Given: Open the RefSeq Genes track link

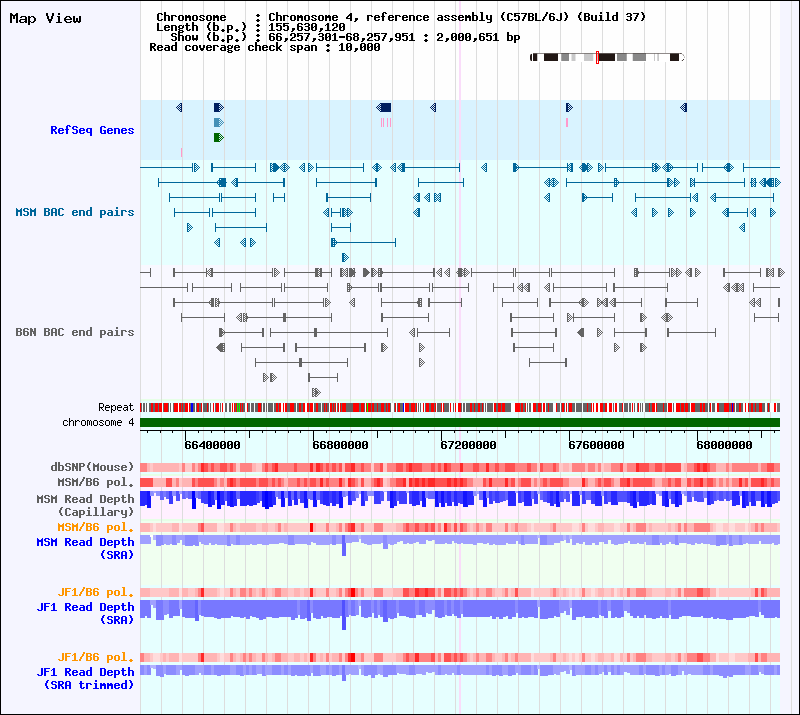Looking at the screenshot, I should coord(92,130).
